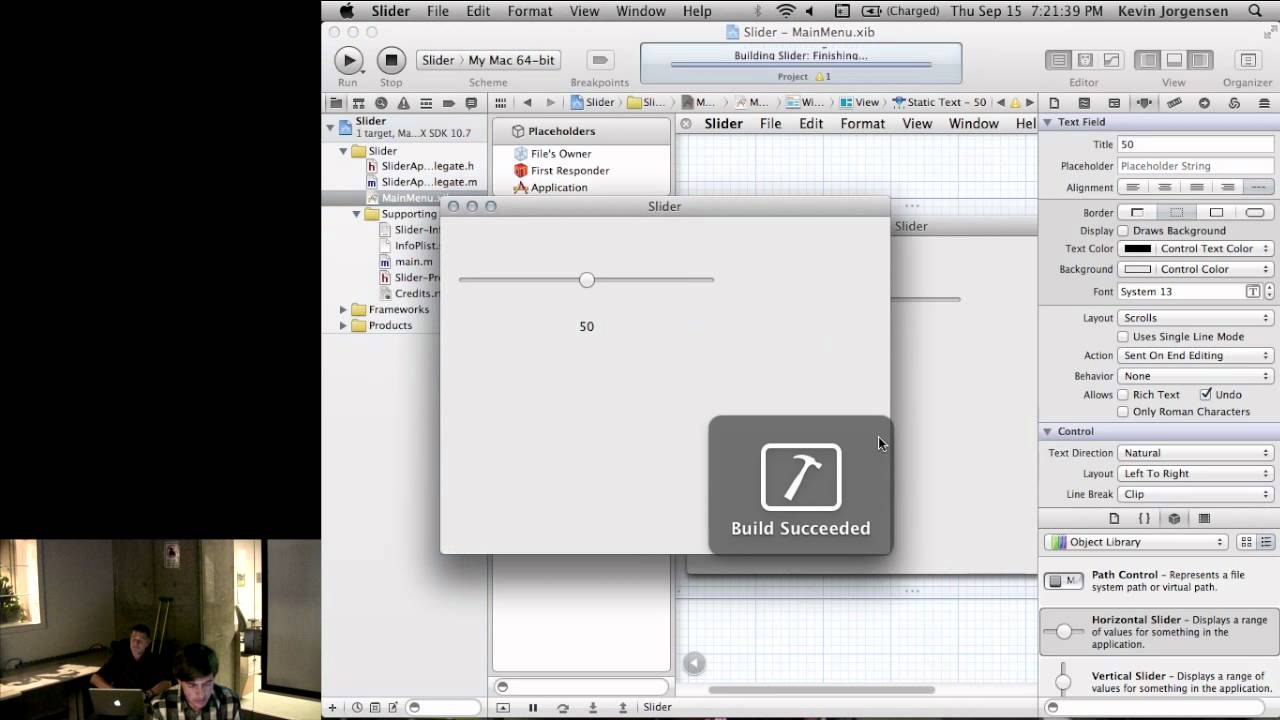Open the Action Sent On End Editing dropdown

(1196, 356)
